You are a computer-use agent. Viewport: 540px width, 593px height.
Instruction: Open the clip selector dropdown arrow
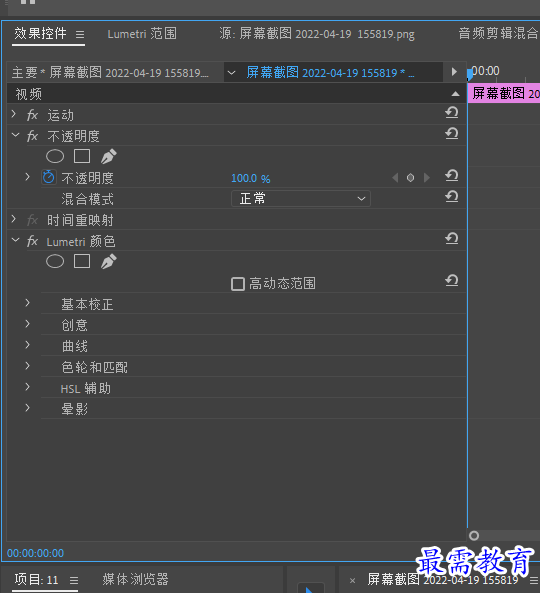tap(231, 73)
